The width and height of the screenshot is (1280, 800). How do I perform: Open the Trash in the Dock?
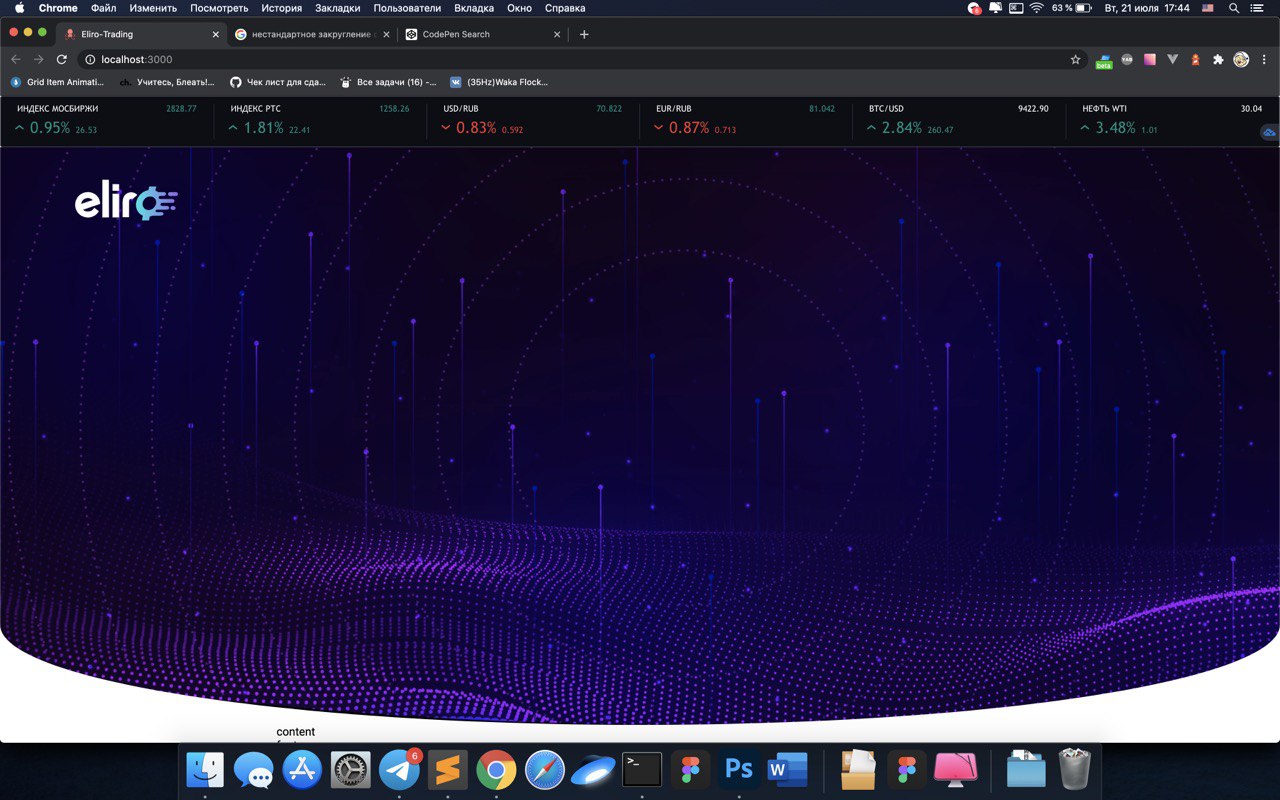pos(1075,770)
